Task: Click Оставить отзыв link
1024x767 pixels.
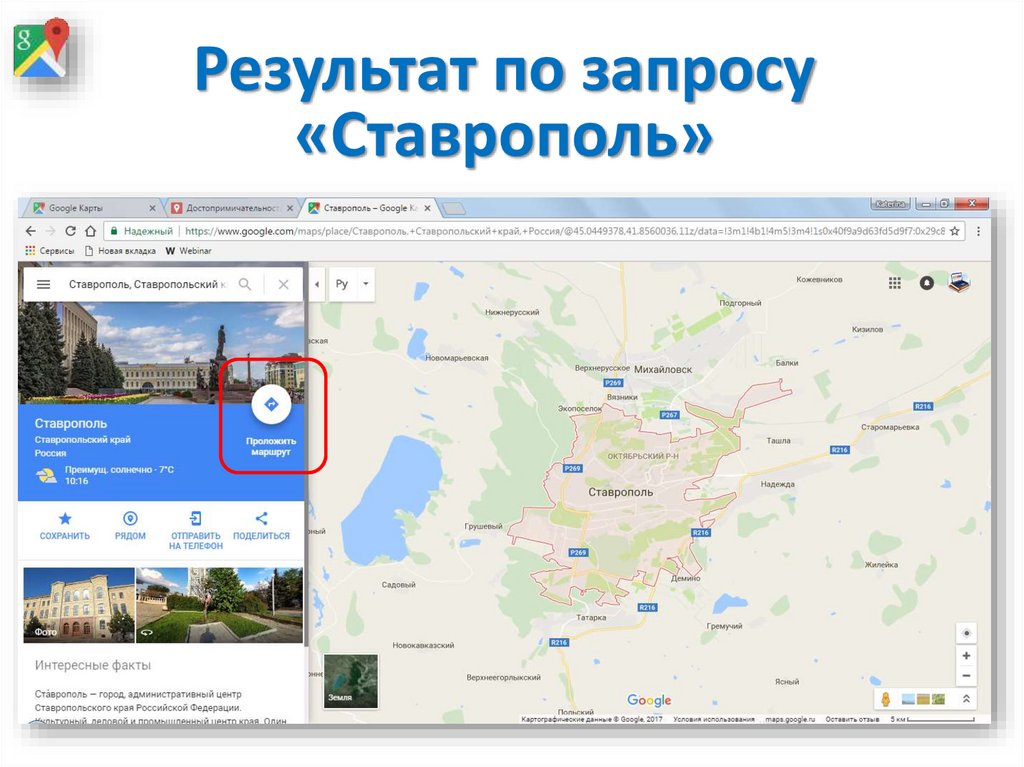Action: pyautogui.click(x=852, y=719)
